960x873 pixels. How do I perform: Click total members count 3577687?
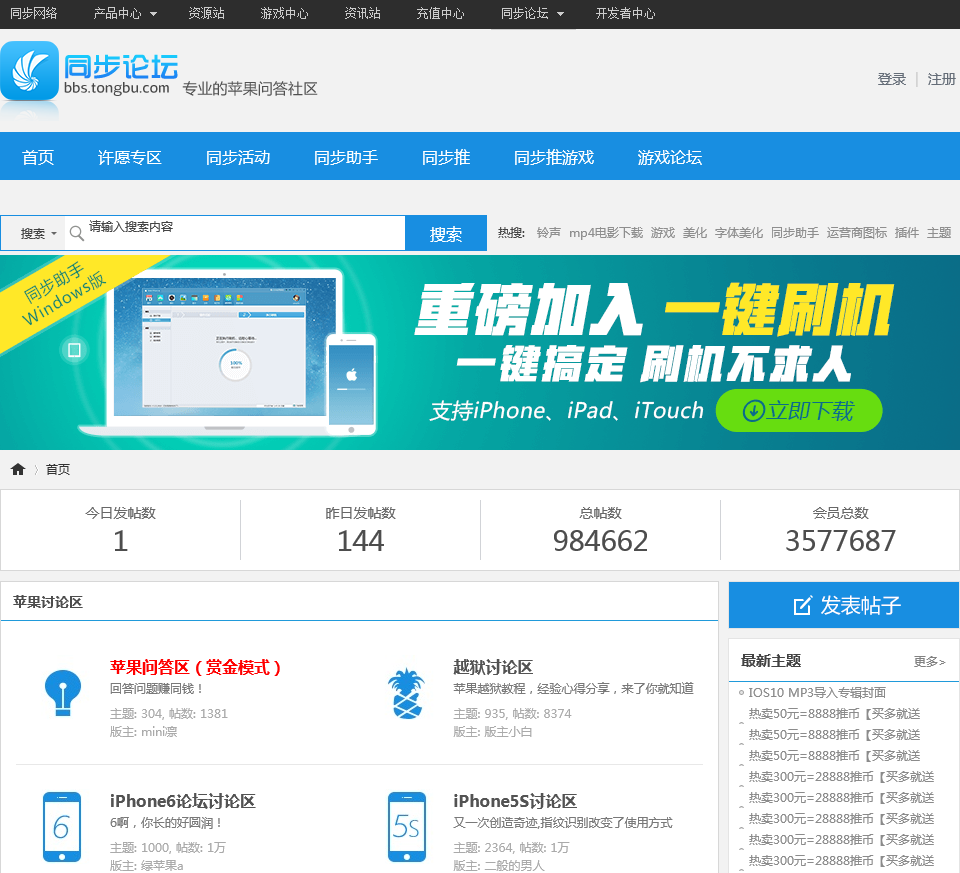point(841,541)
